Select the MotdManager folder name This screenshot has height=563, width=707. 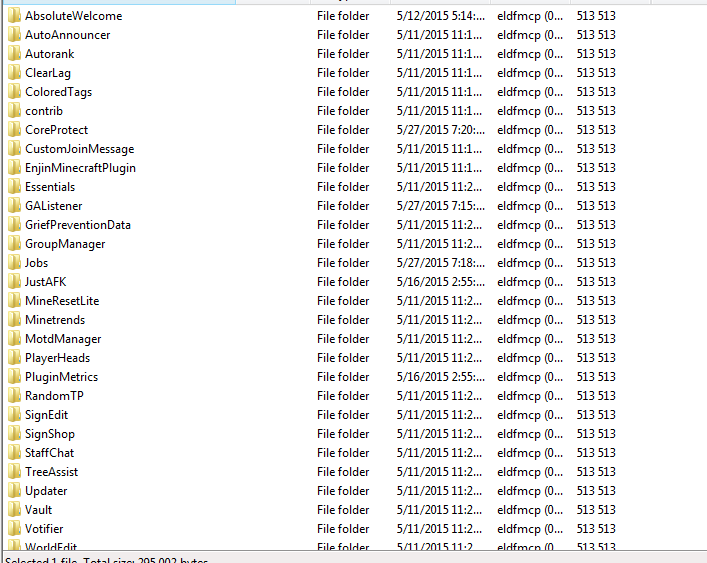coord(63,339)
